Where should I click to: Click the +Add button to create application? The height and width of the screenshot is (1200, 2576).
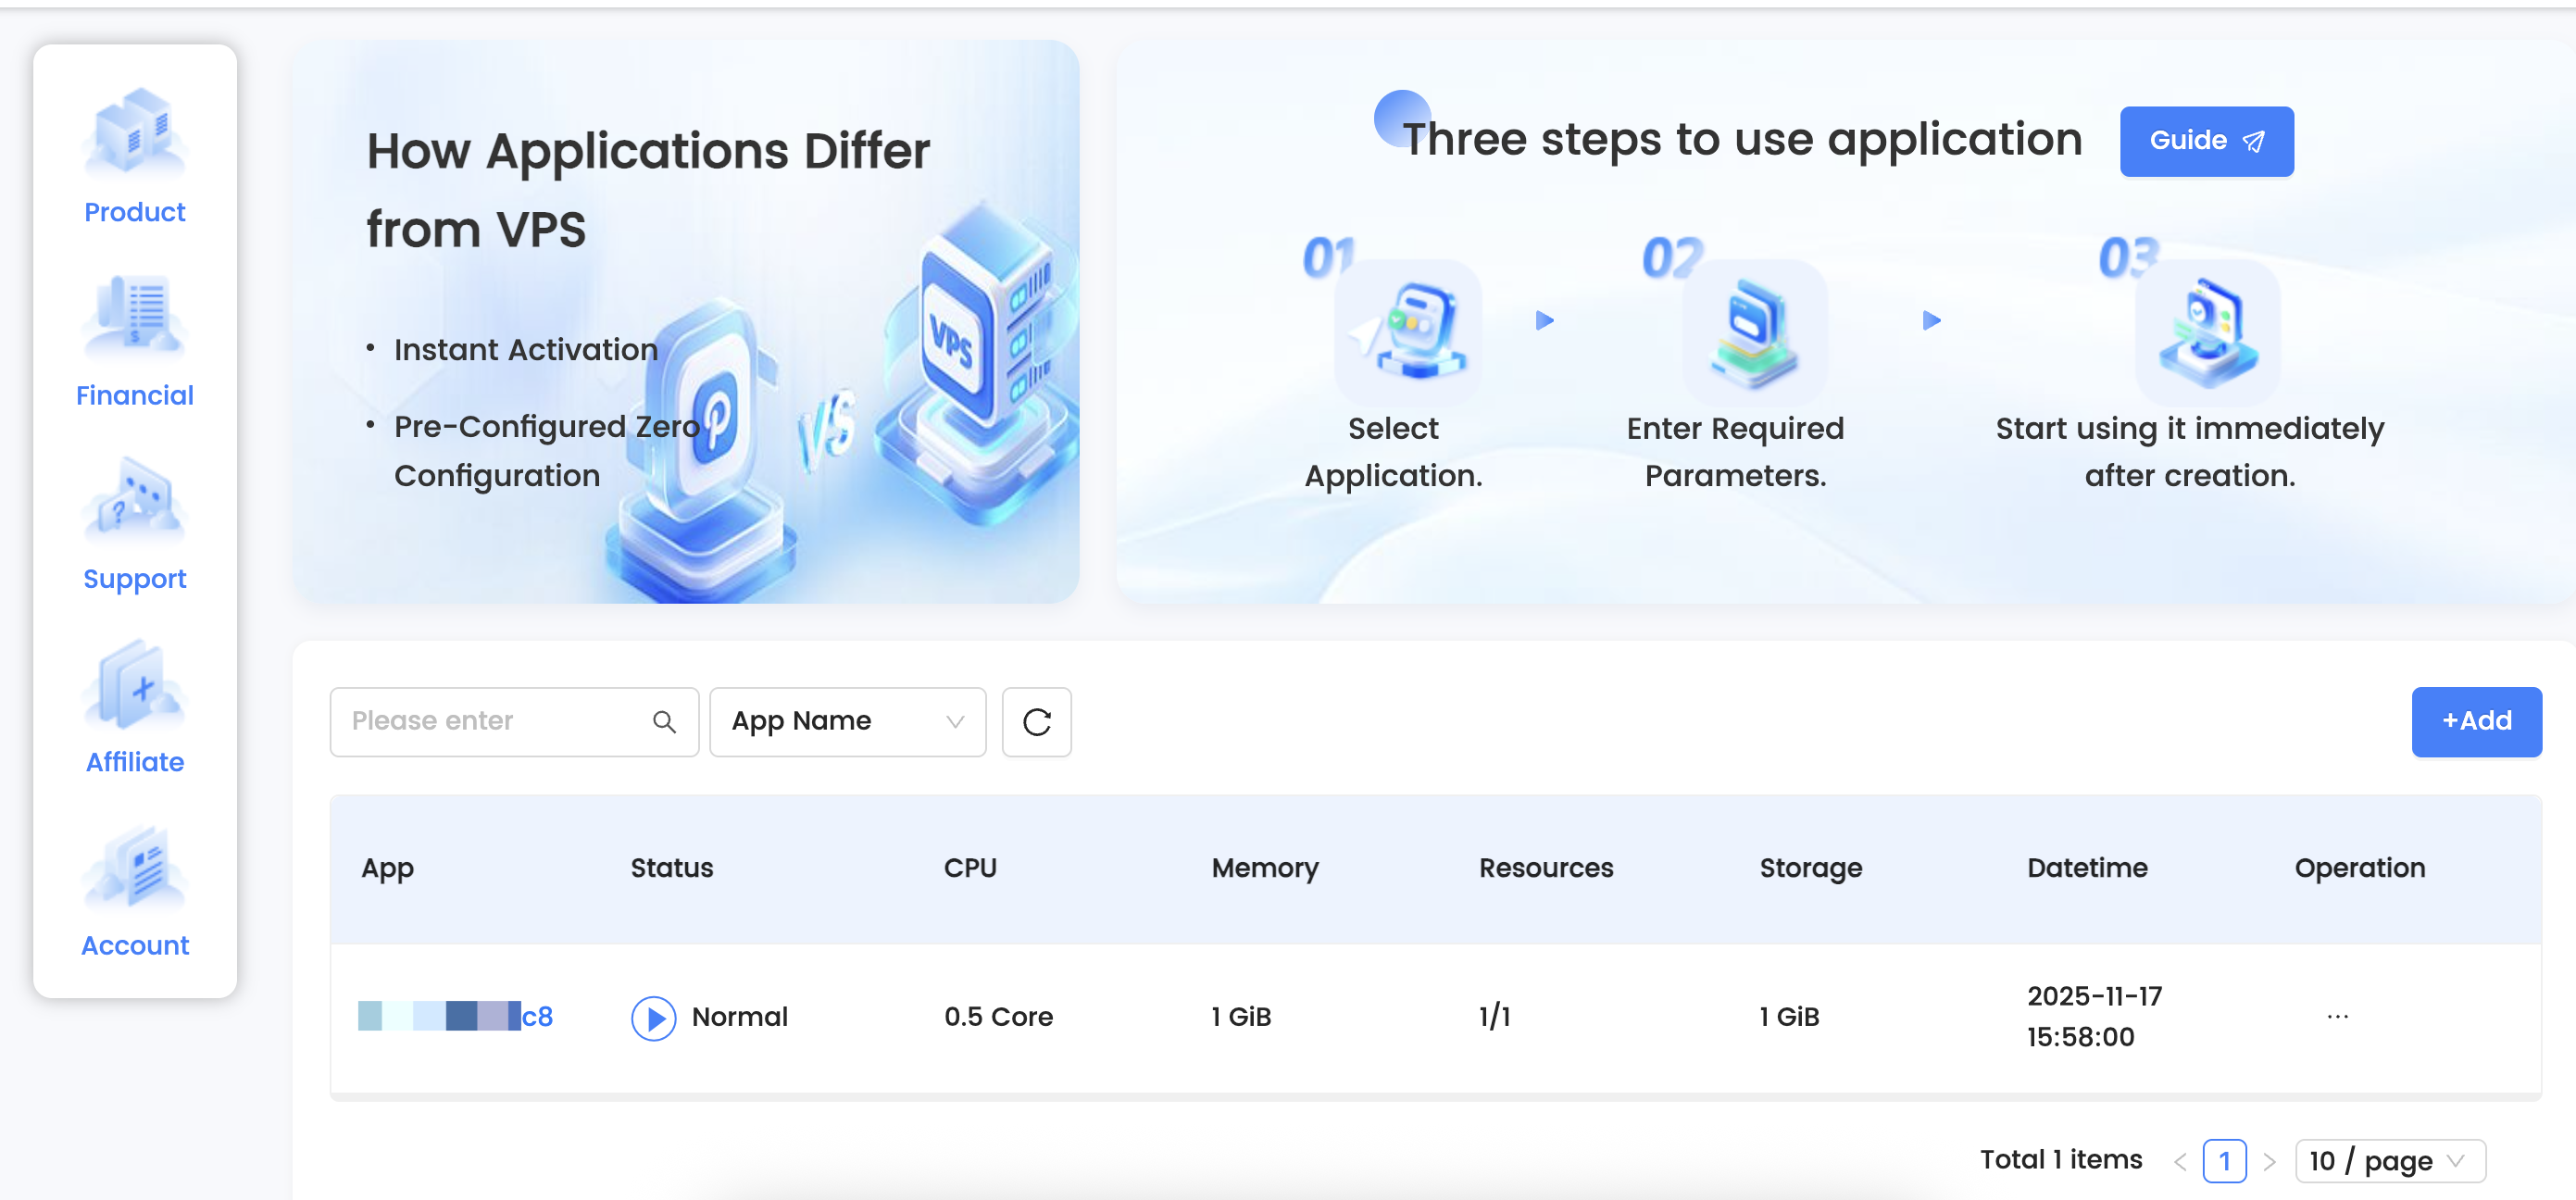pos(2476,721)
